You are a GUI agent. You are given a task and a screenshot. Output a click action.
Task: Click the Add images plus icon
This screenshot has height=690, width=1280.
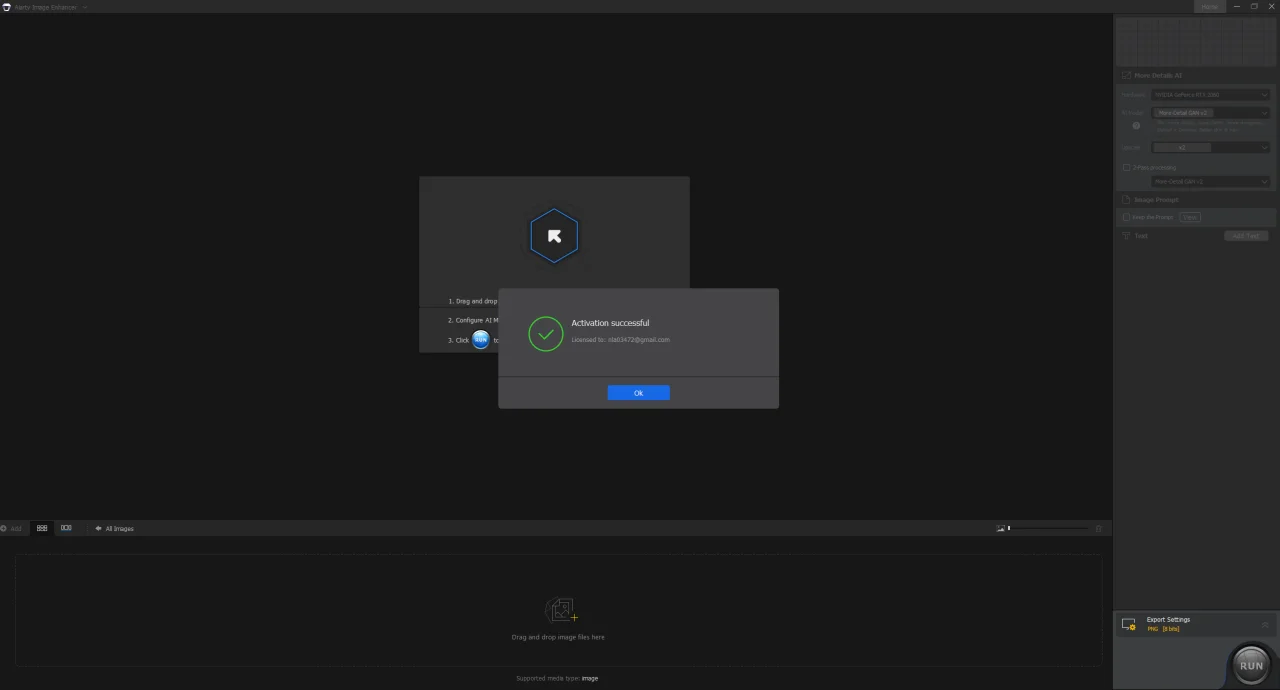[4, 528]
